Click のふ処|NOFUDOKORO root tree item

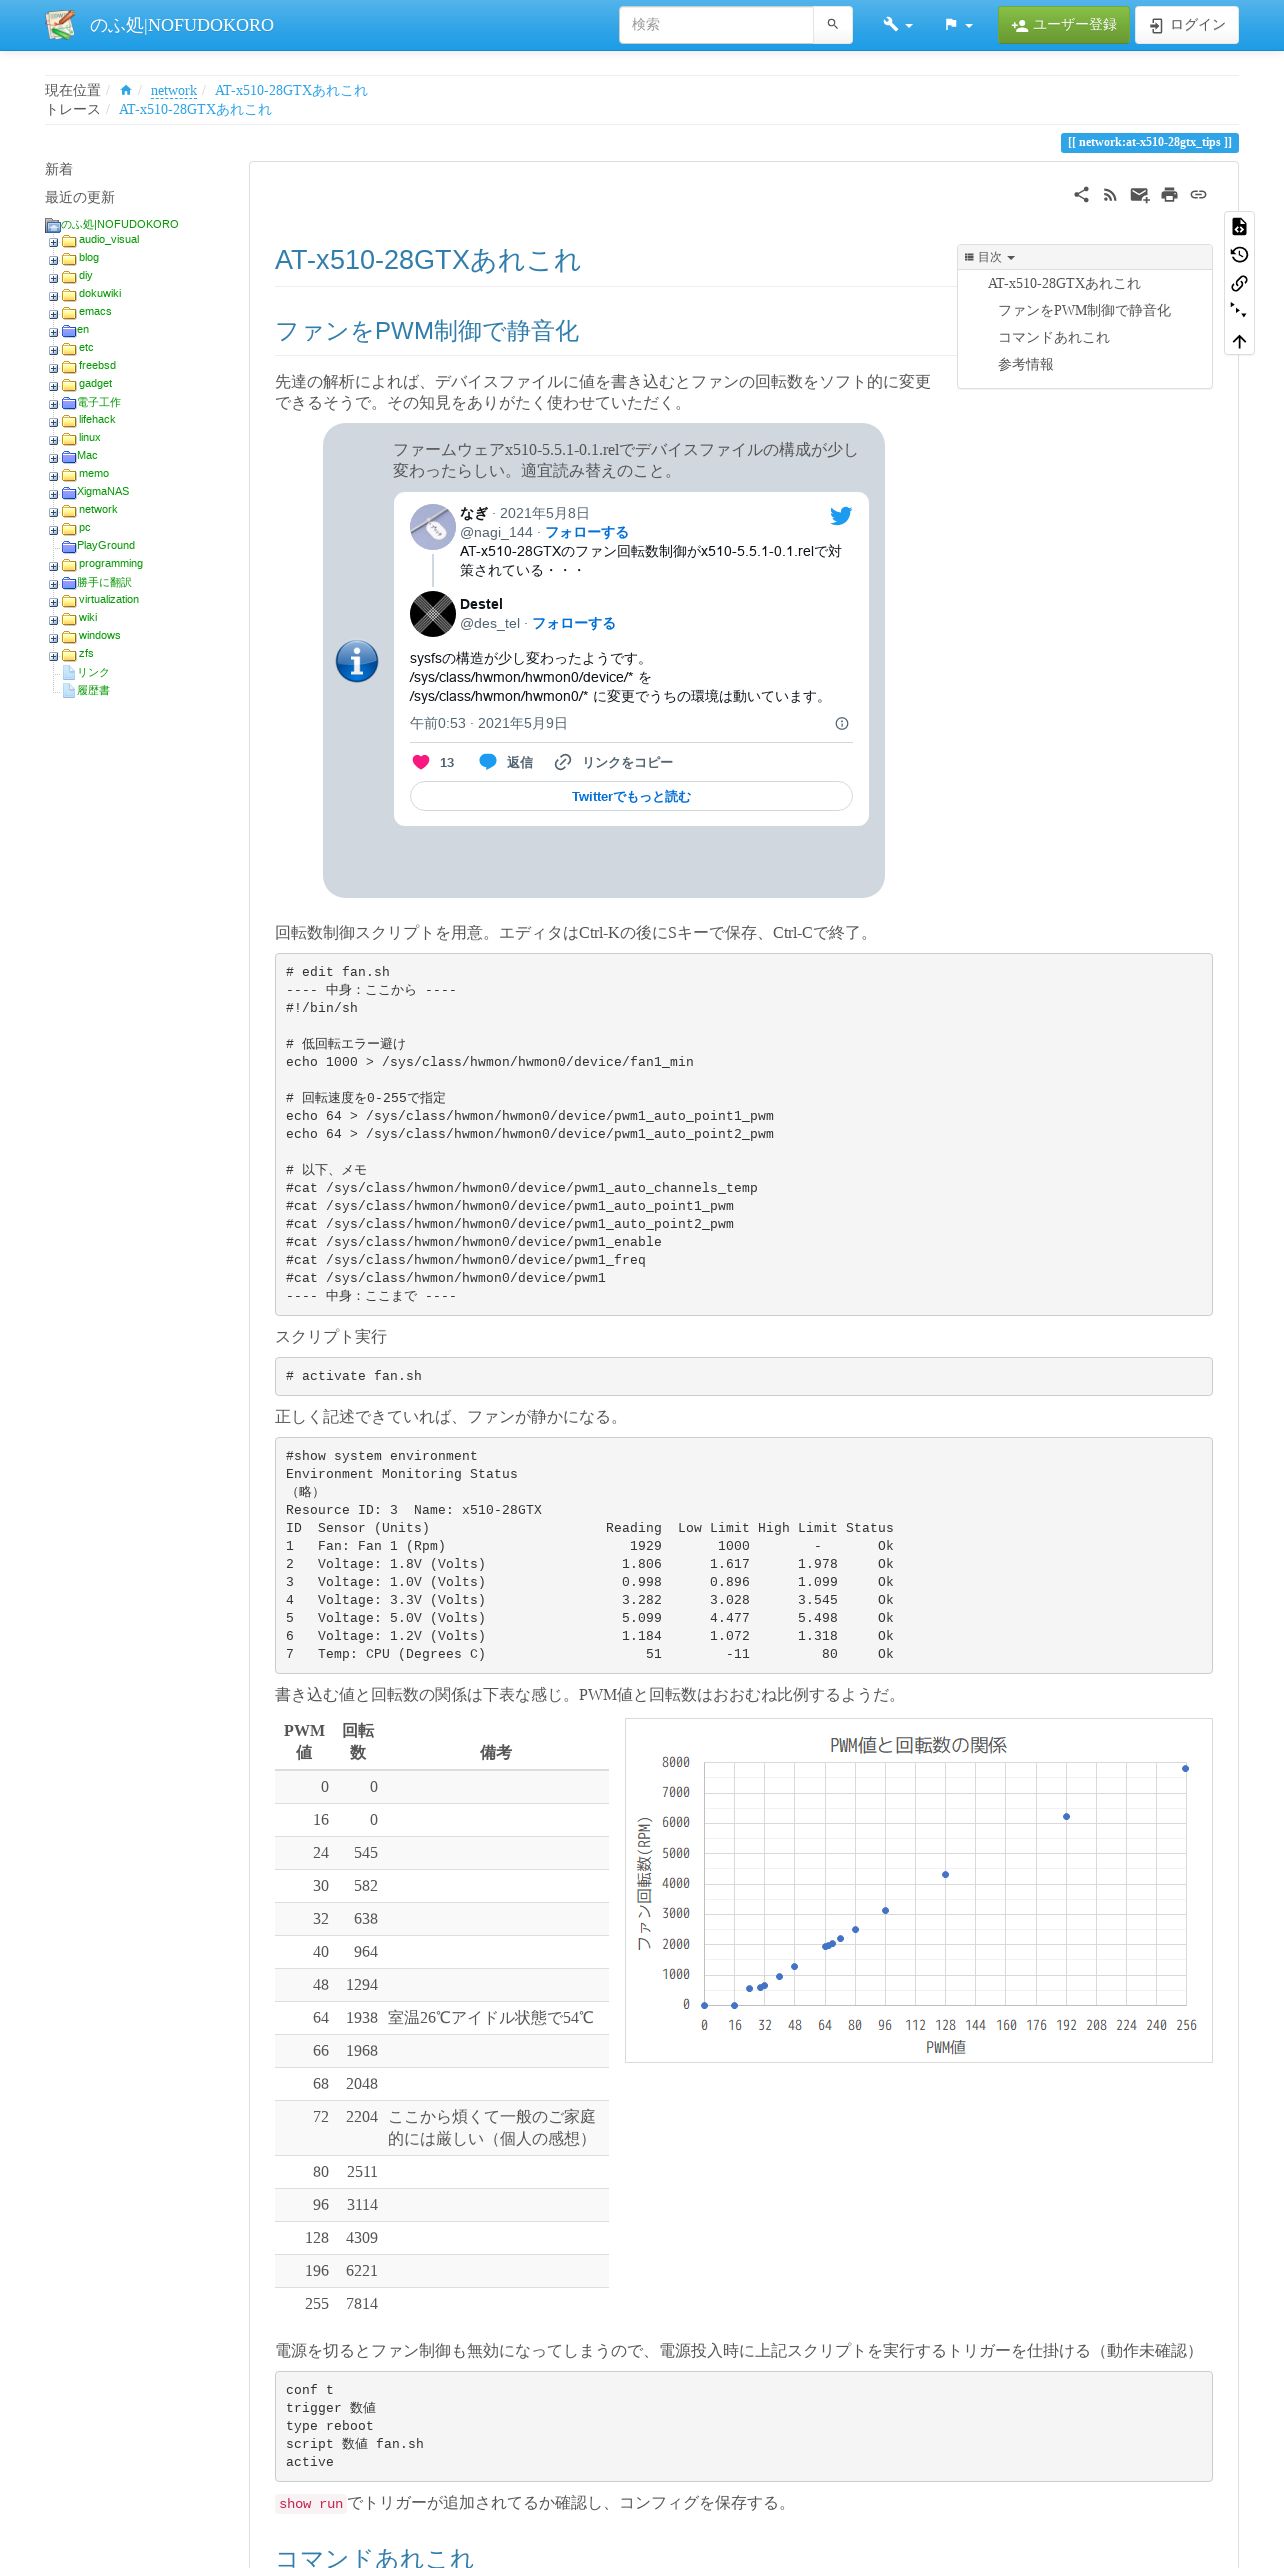coord(120,225)
